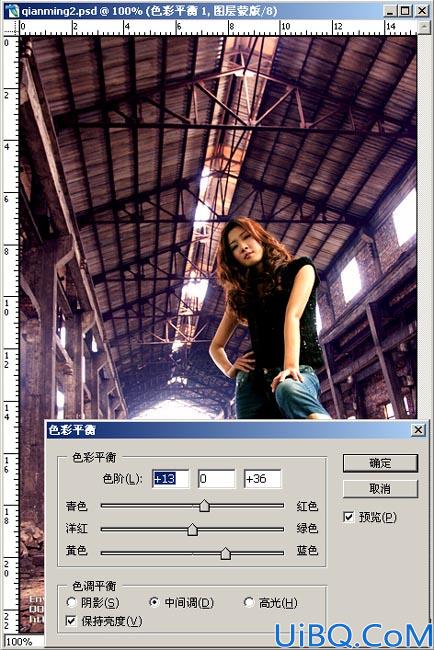Click the middle 色阶 field showing 0
The image size is (434, 650).
(216, 479)
